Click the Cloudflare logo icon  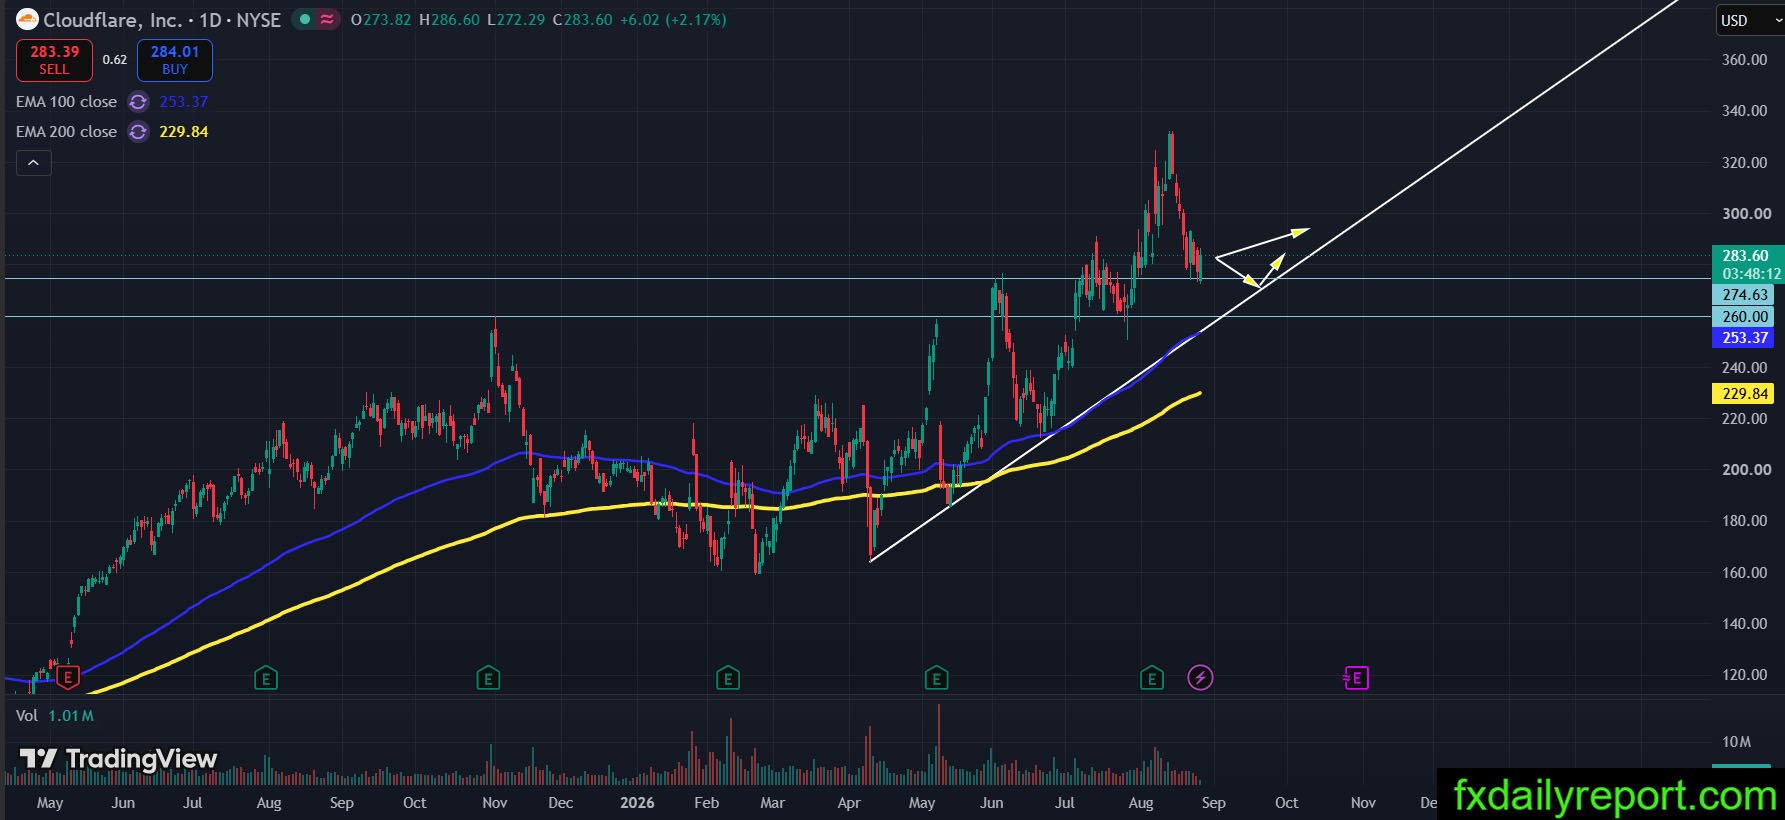(x=27, y=19)
